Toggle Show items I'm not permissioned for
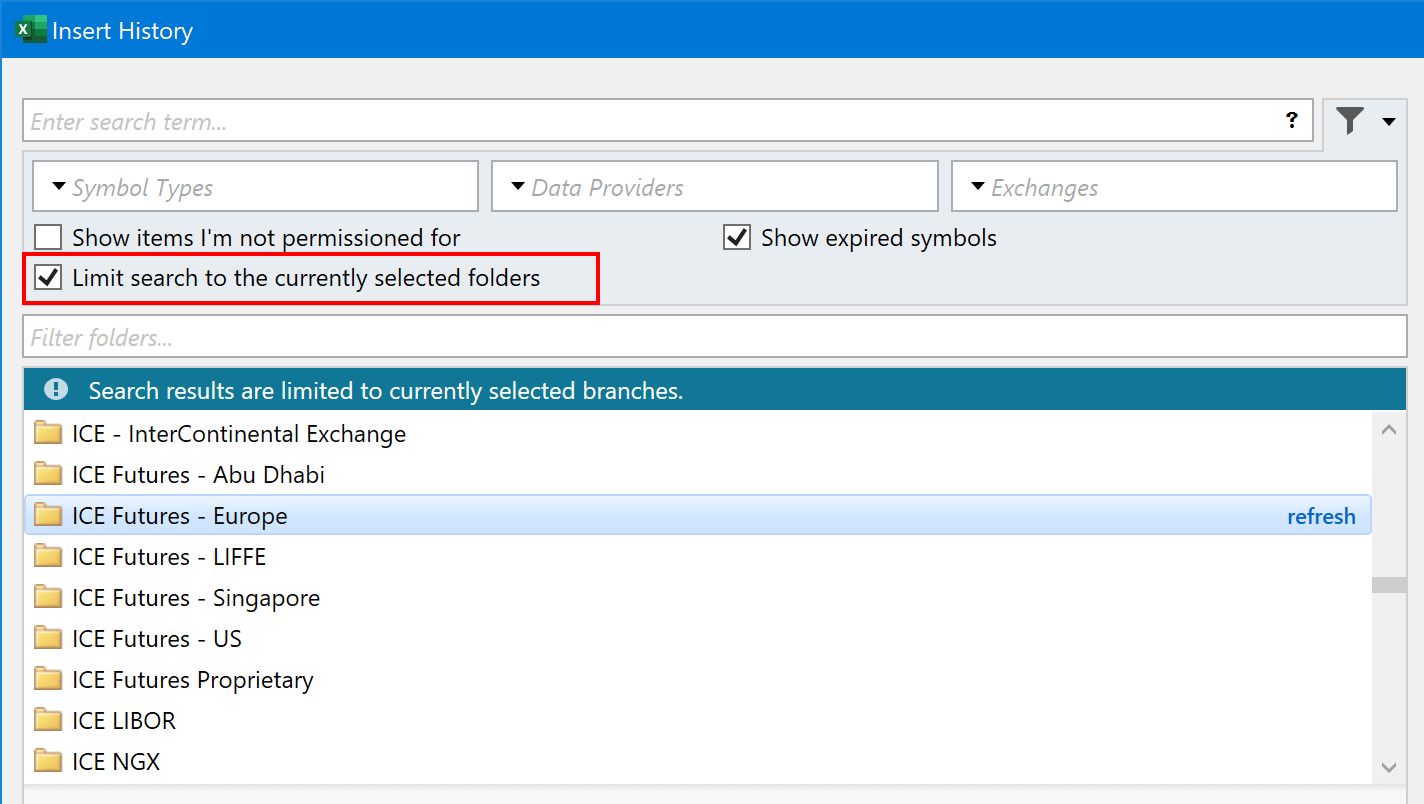Viewport: 1424px width, 804px height. tap(48, 238)
